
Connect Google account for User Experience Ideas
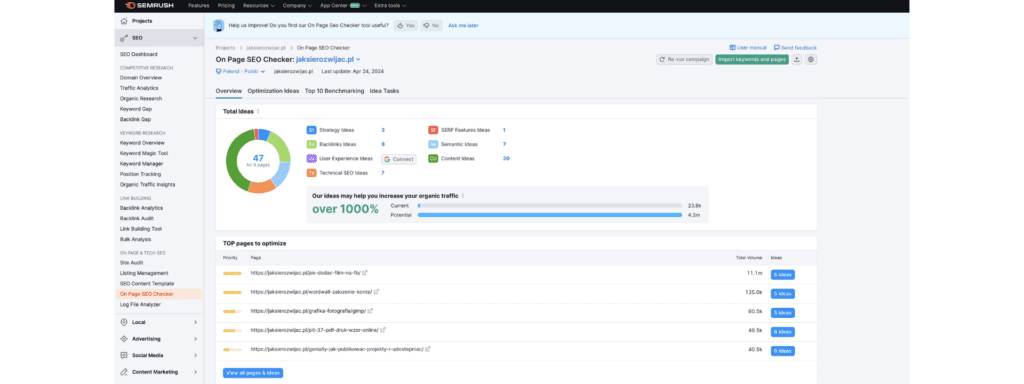[399, 159]
